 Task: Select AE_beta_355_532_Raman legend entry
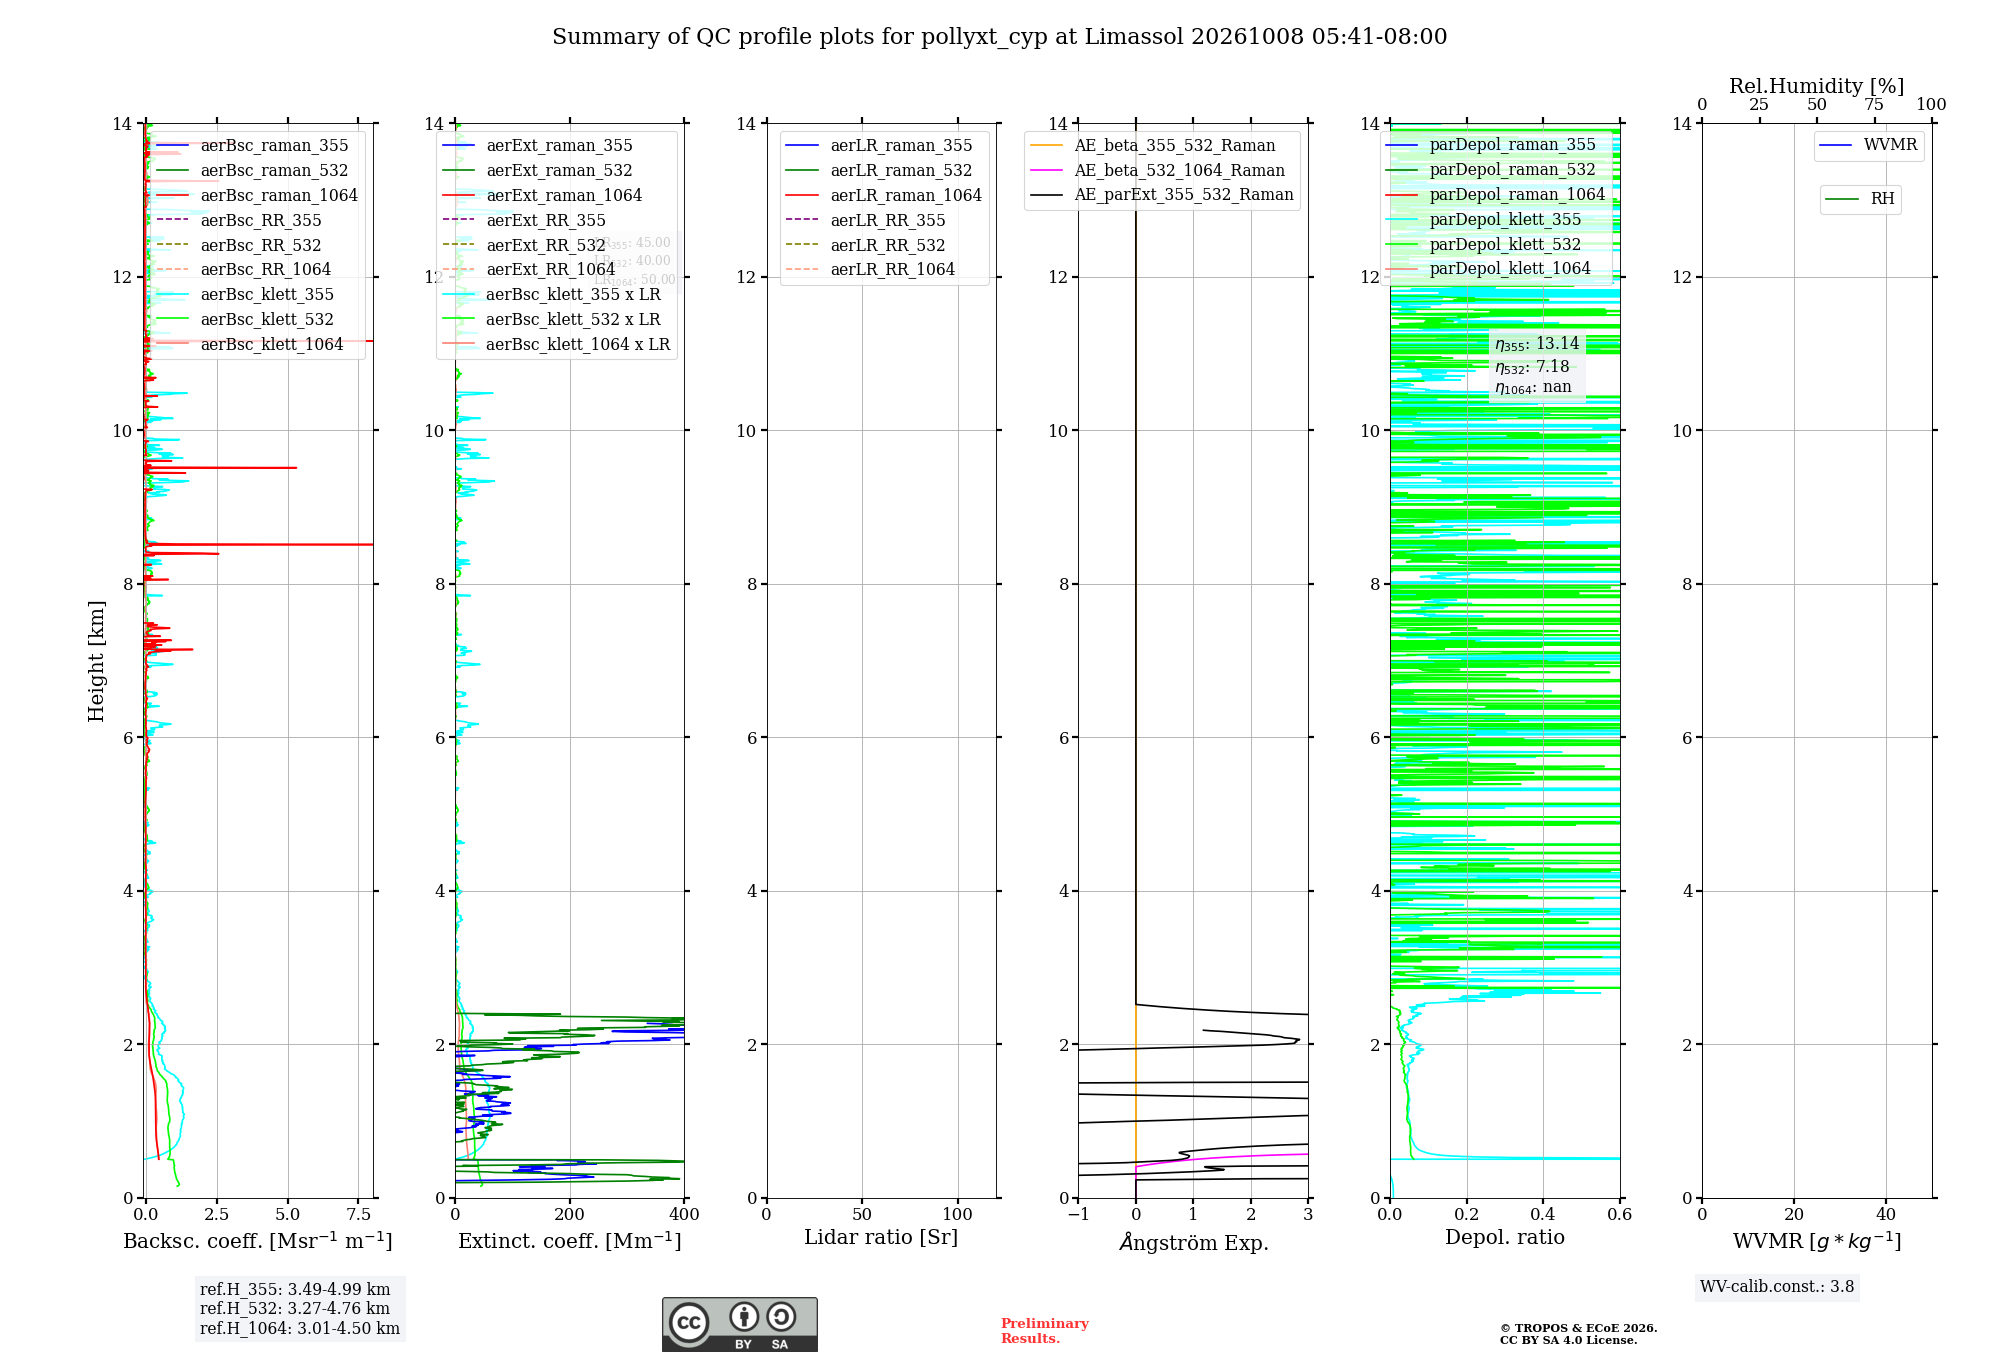click(x=1153, y=146)
